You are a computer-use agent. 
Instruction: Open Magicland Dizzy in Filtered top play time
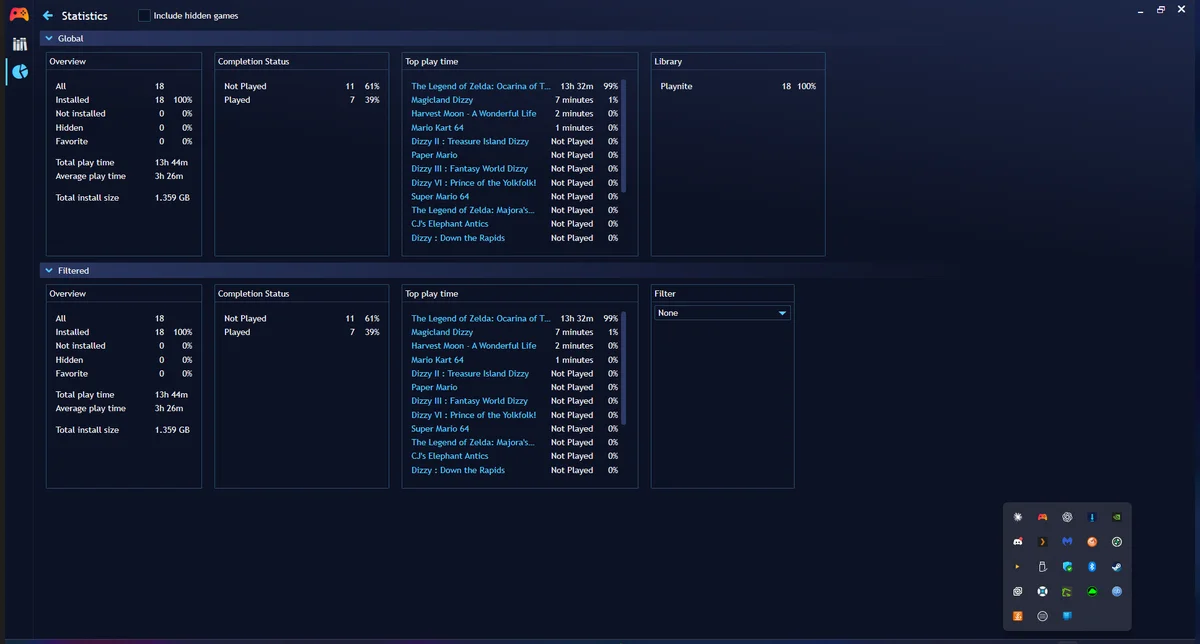pos(442,332)
